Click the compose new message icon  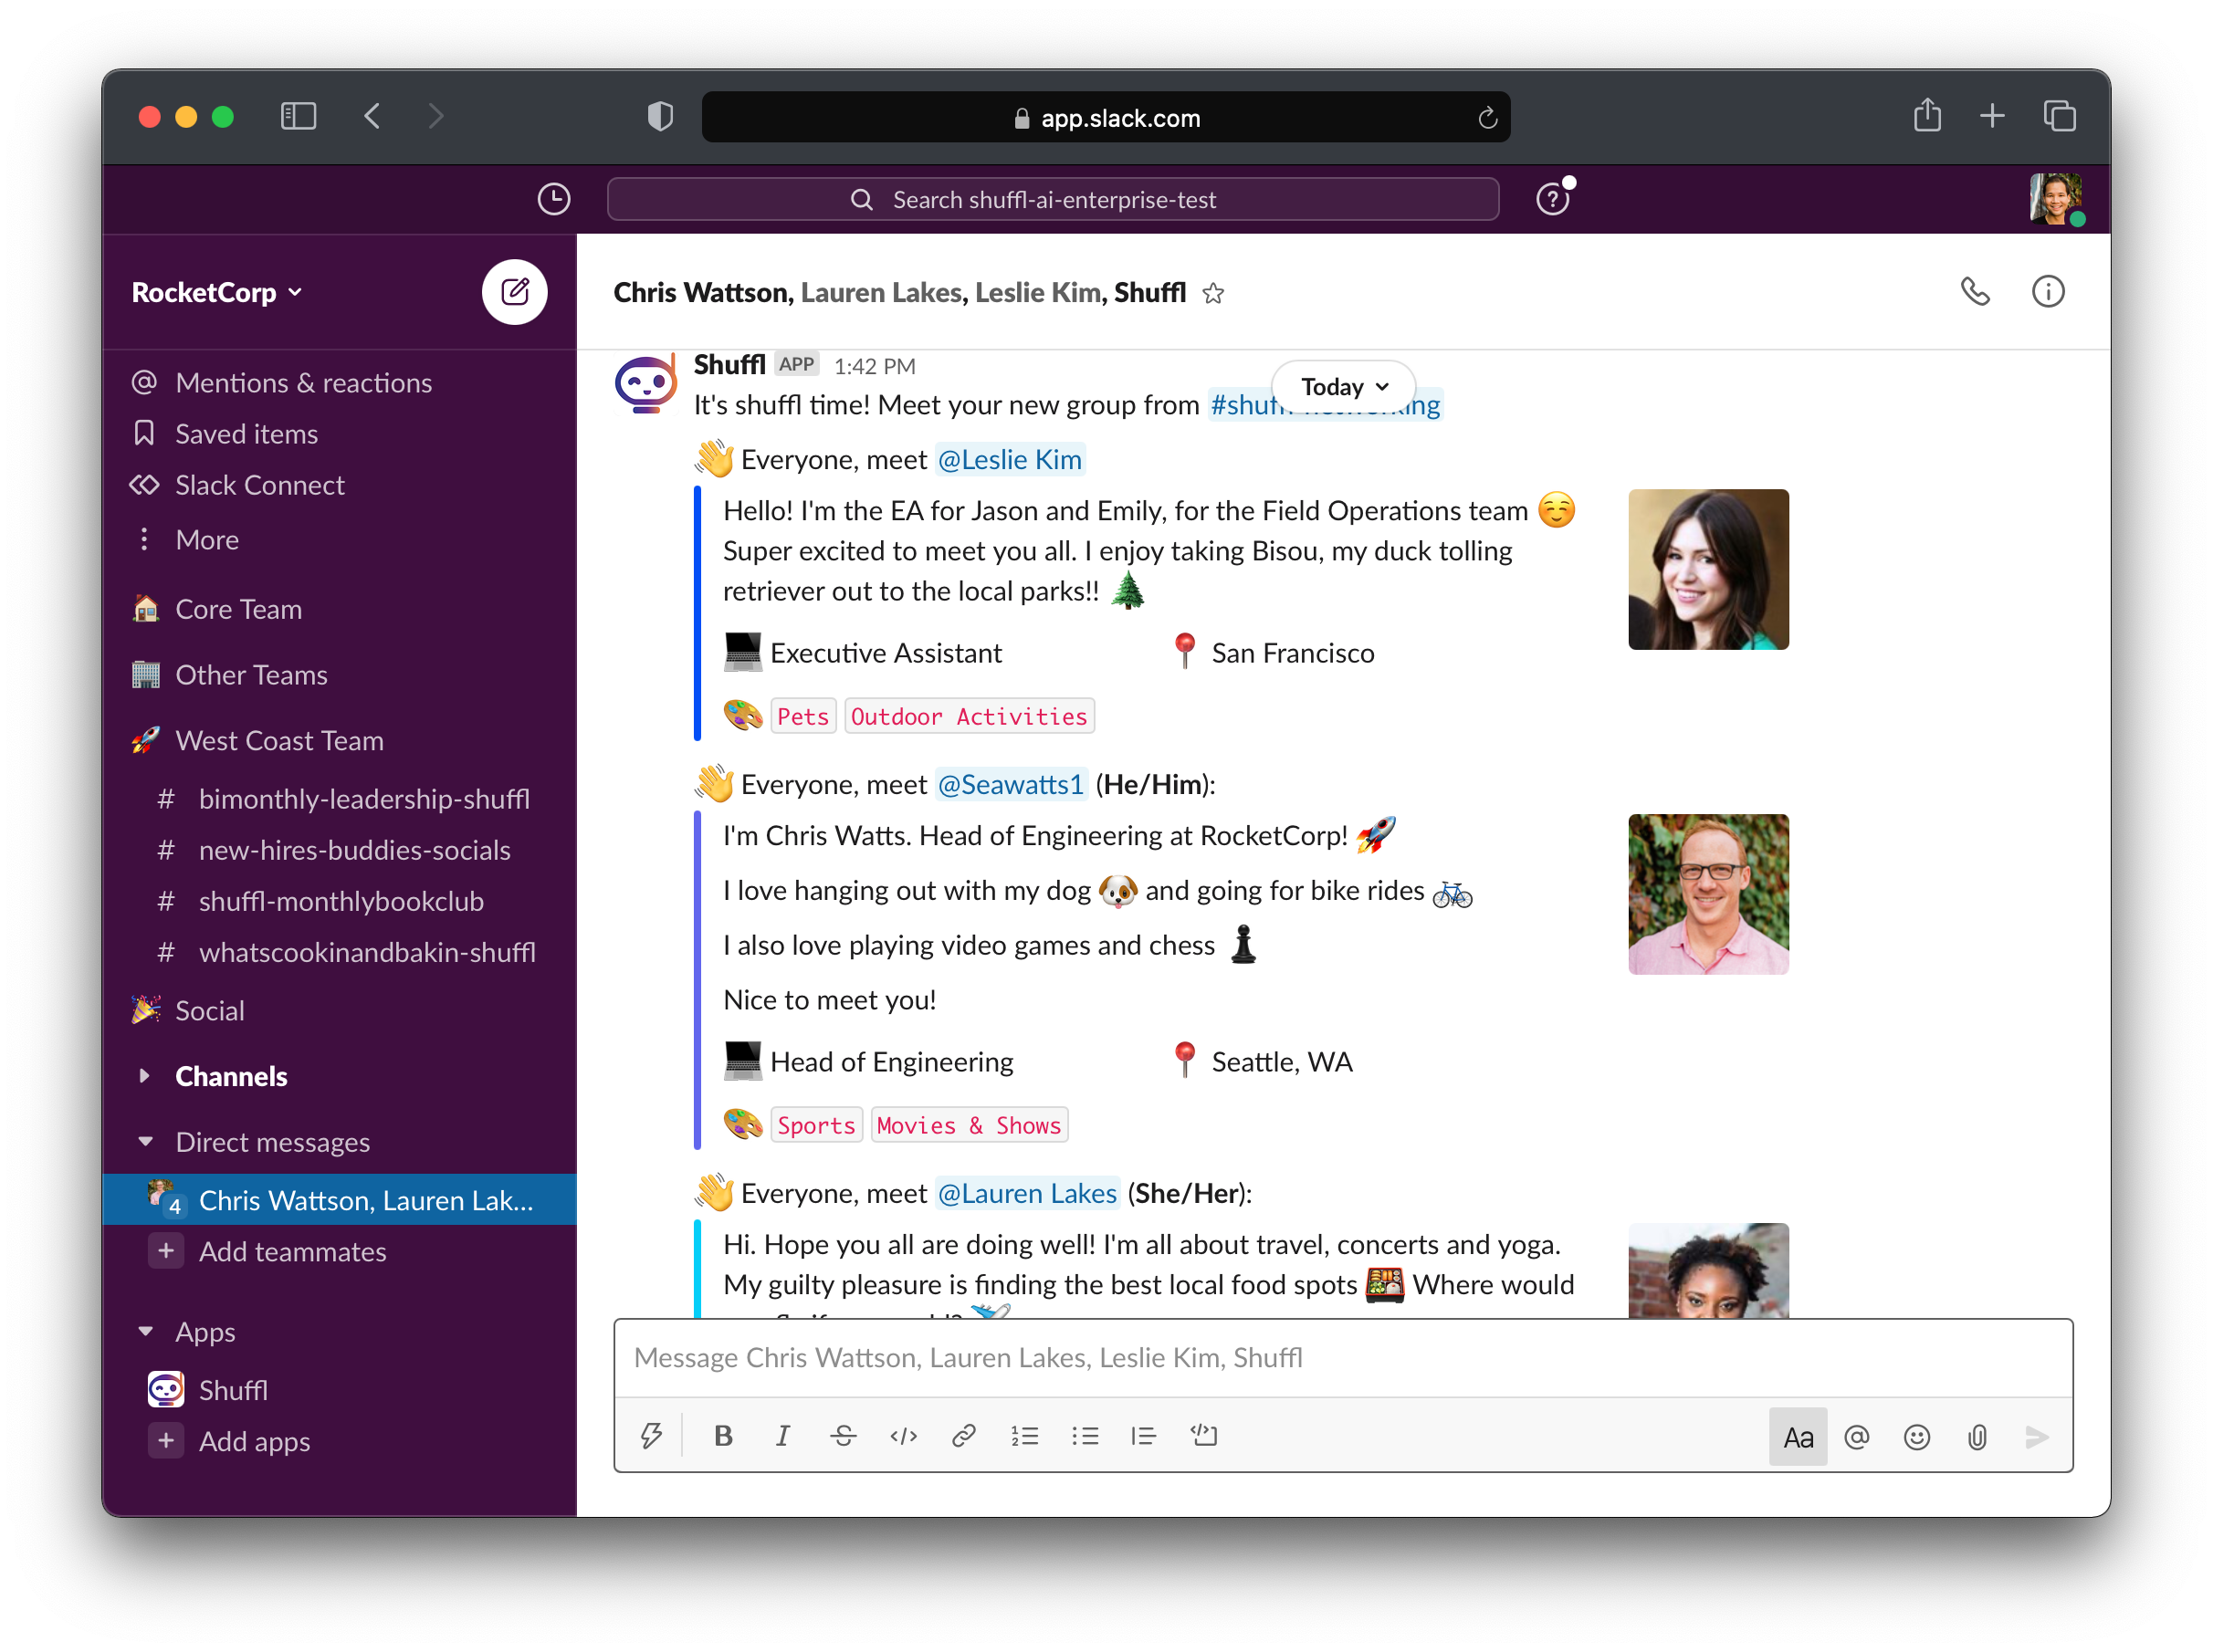click(514, 292)
